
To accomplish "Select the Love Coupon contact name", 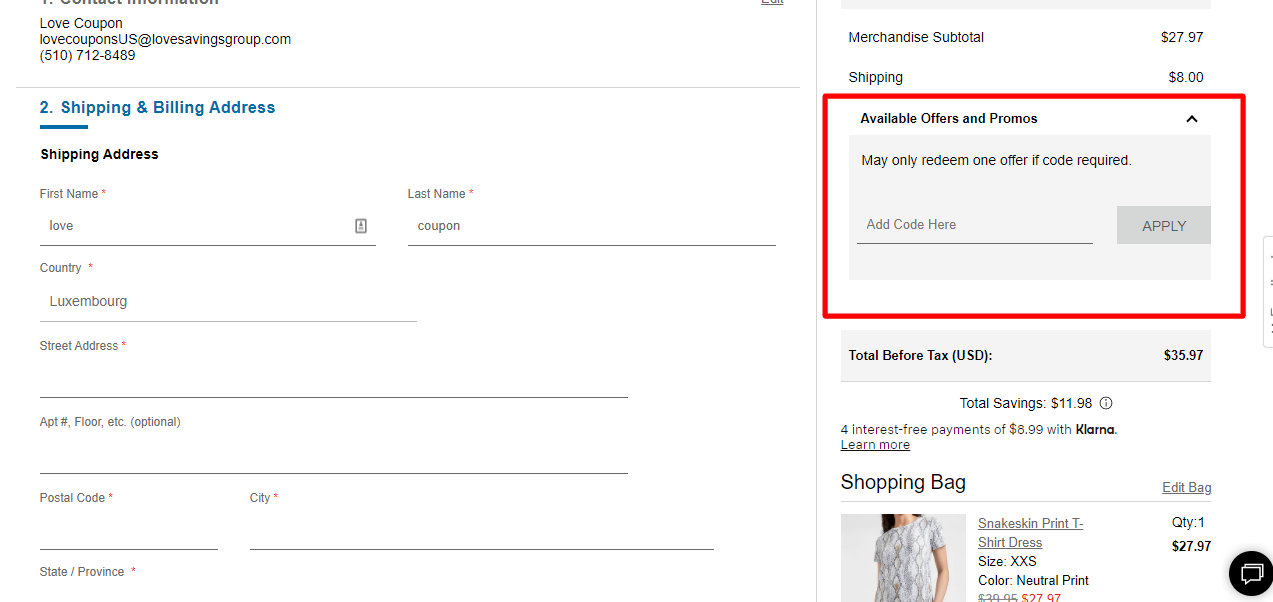I will click(x=81, y=23).
